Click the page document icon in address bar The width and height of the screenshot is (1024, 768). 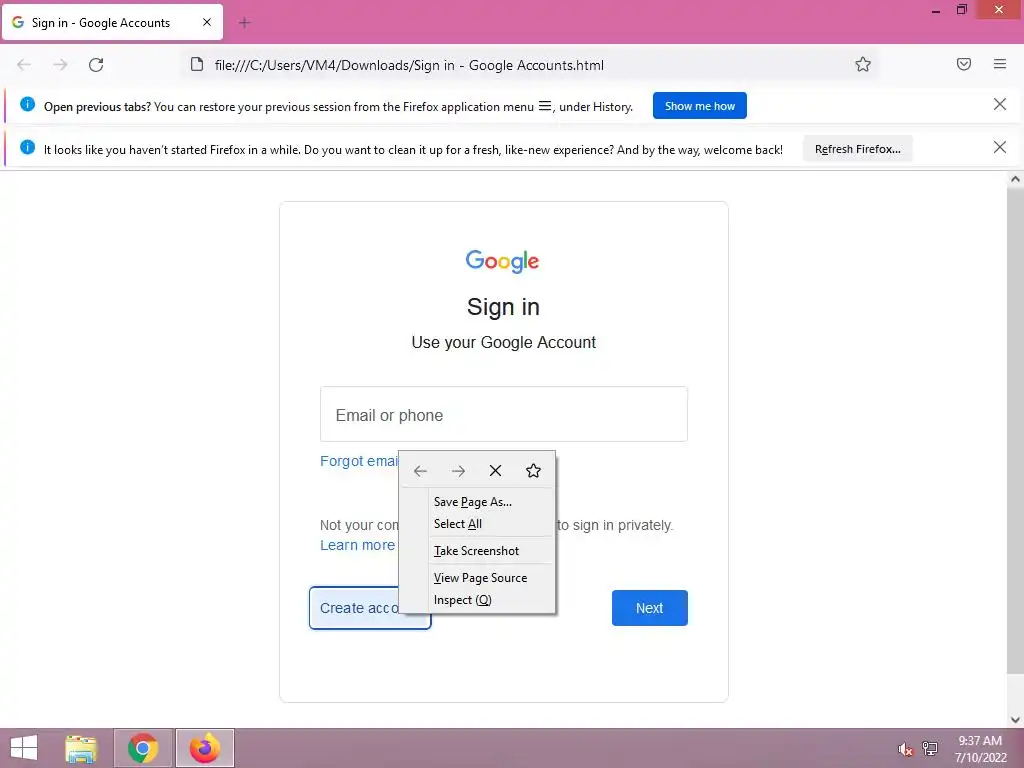click(197, 64)
